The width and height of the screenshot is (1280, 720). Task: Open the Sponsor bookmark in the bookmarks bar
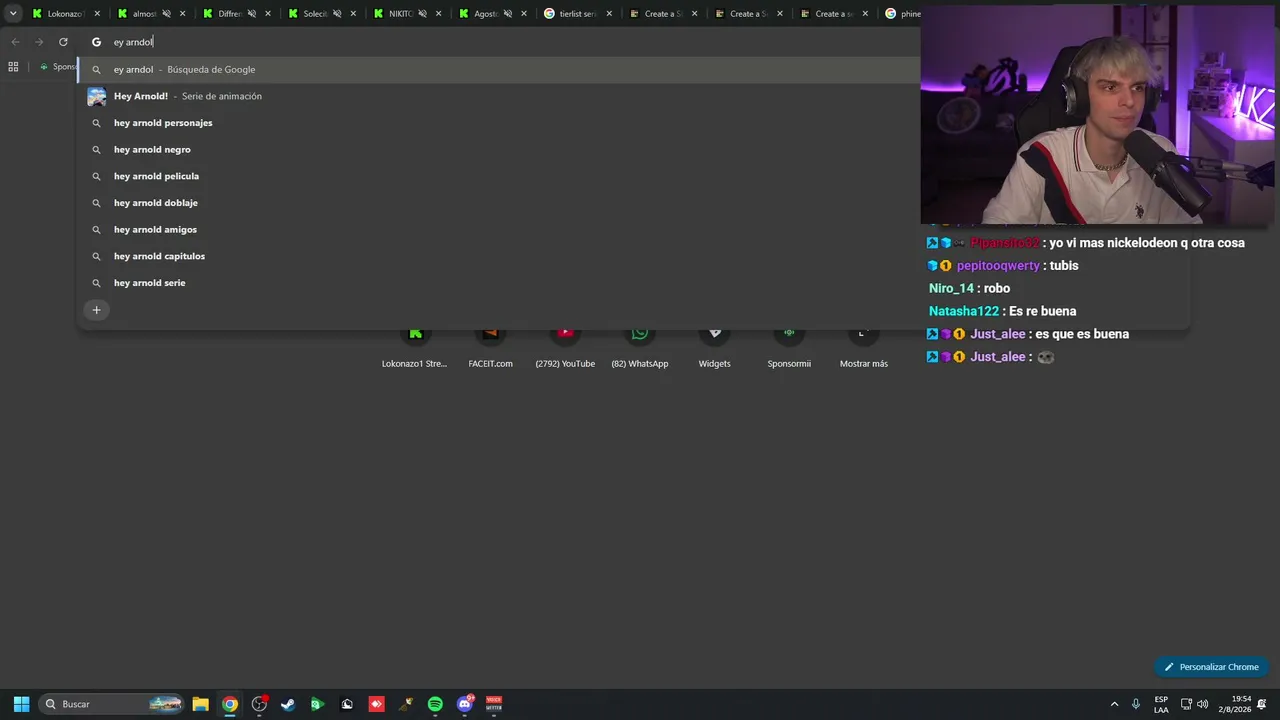[x=58, y=67]
